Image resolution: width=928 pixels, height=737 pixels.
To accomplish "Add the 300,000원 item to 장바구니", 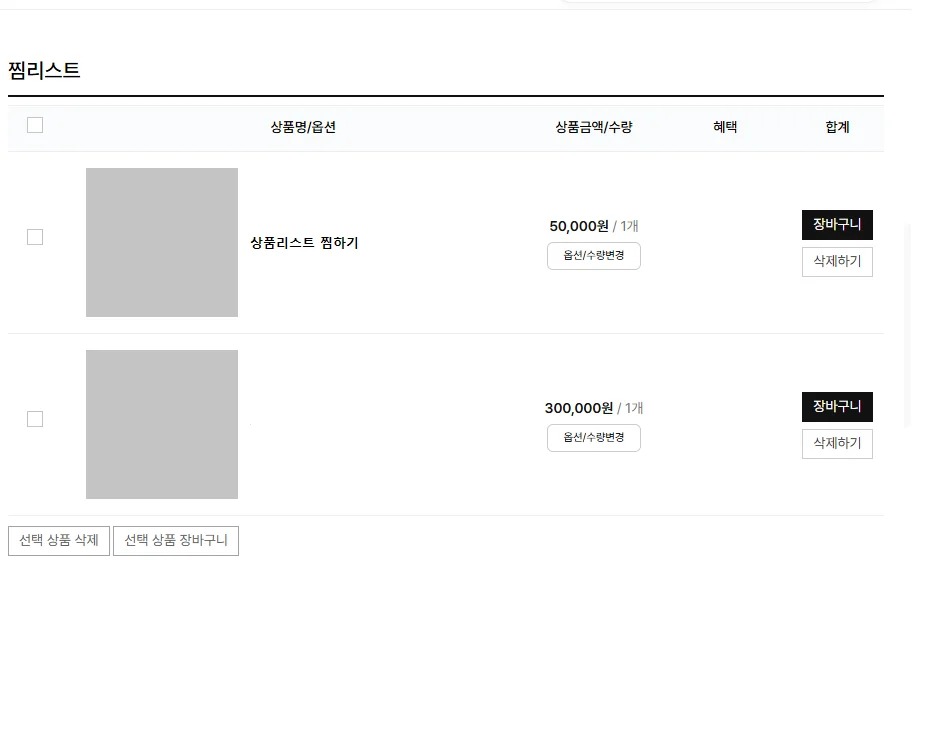I will click(837, 407).
